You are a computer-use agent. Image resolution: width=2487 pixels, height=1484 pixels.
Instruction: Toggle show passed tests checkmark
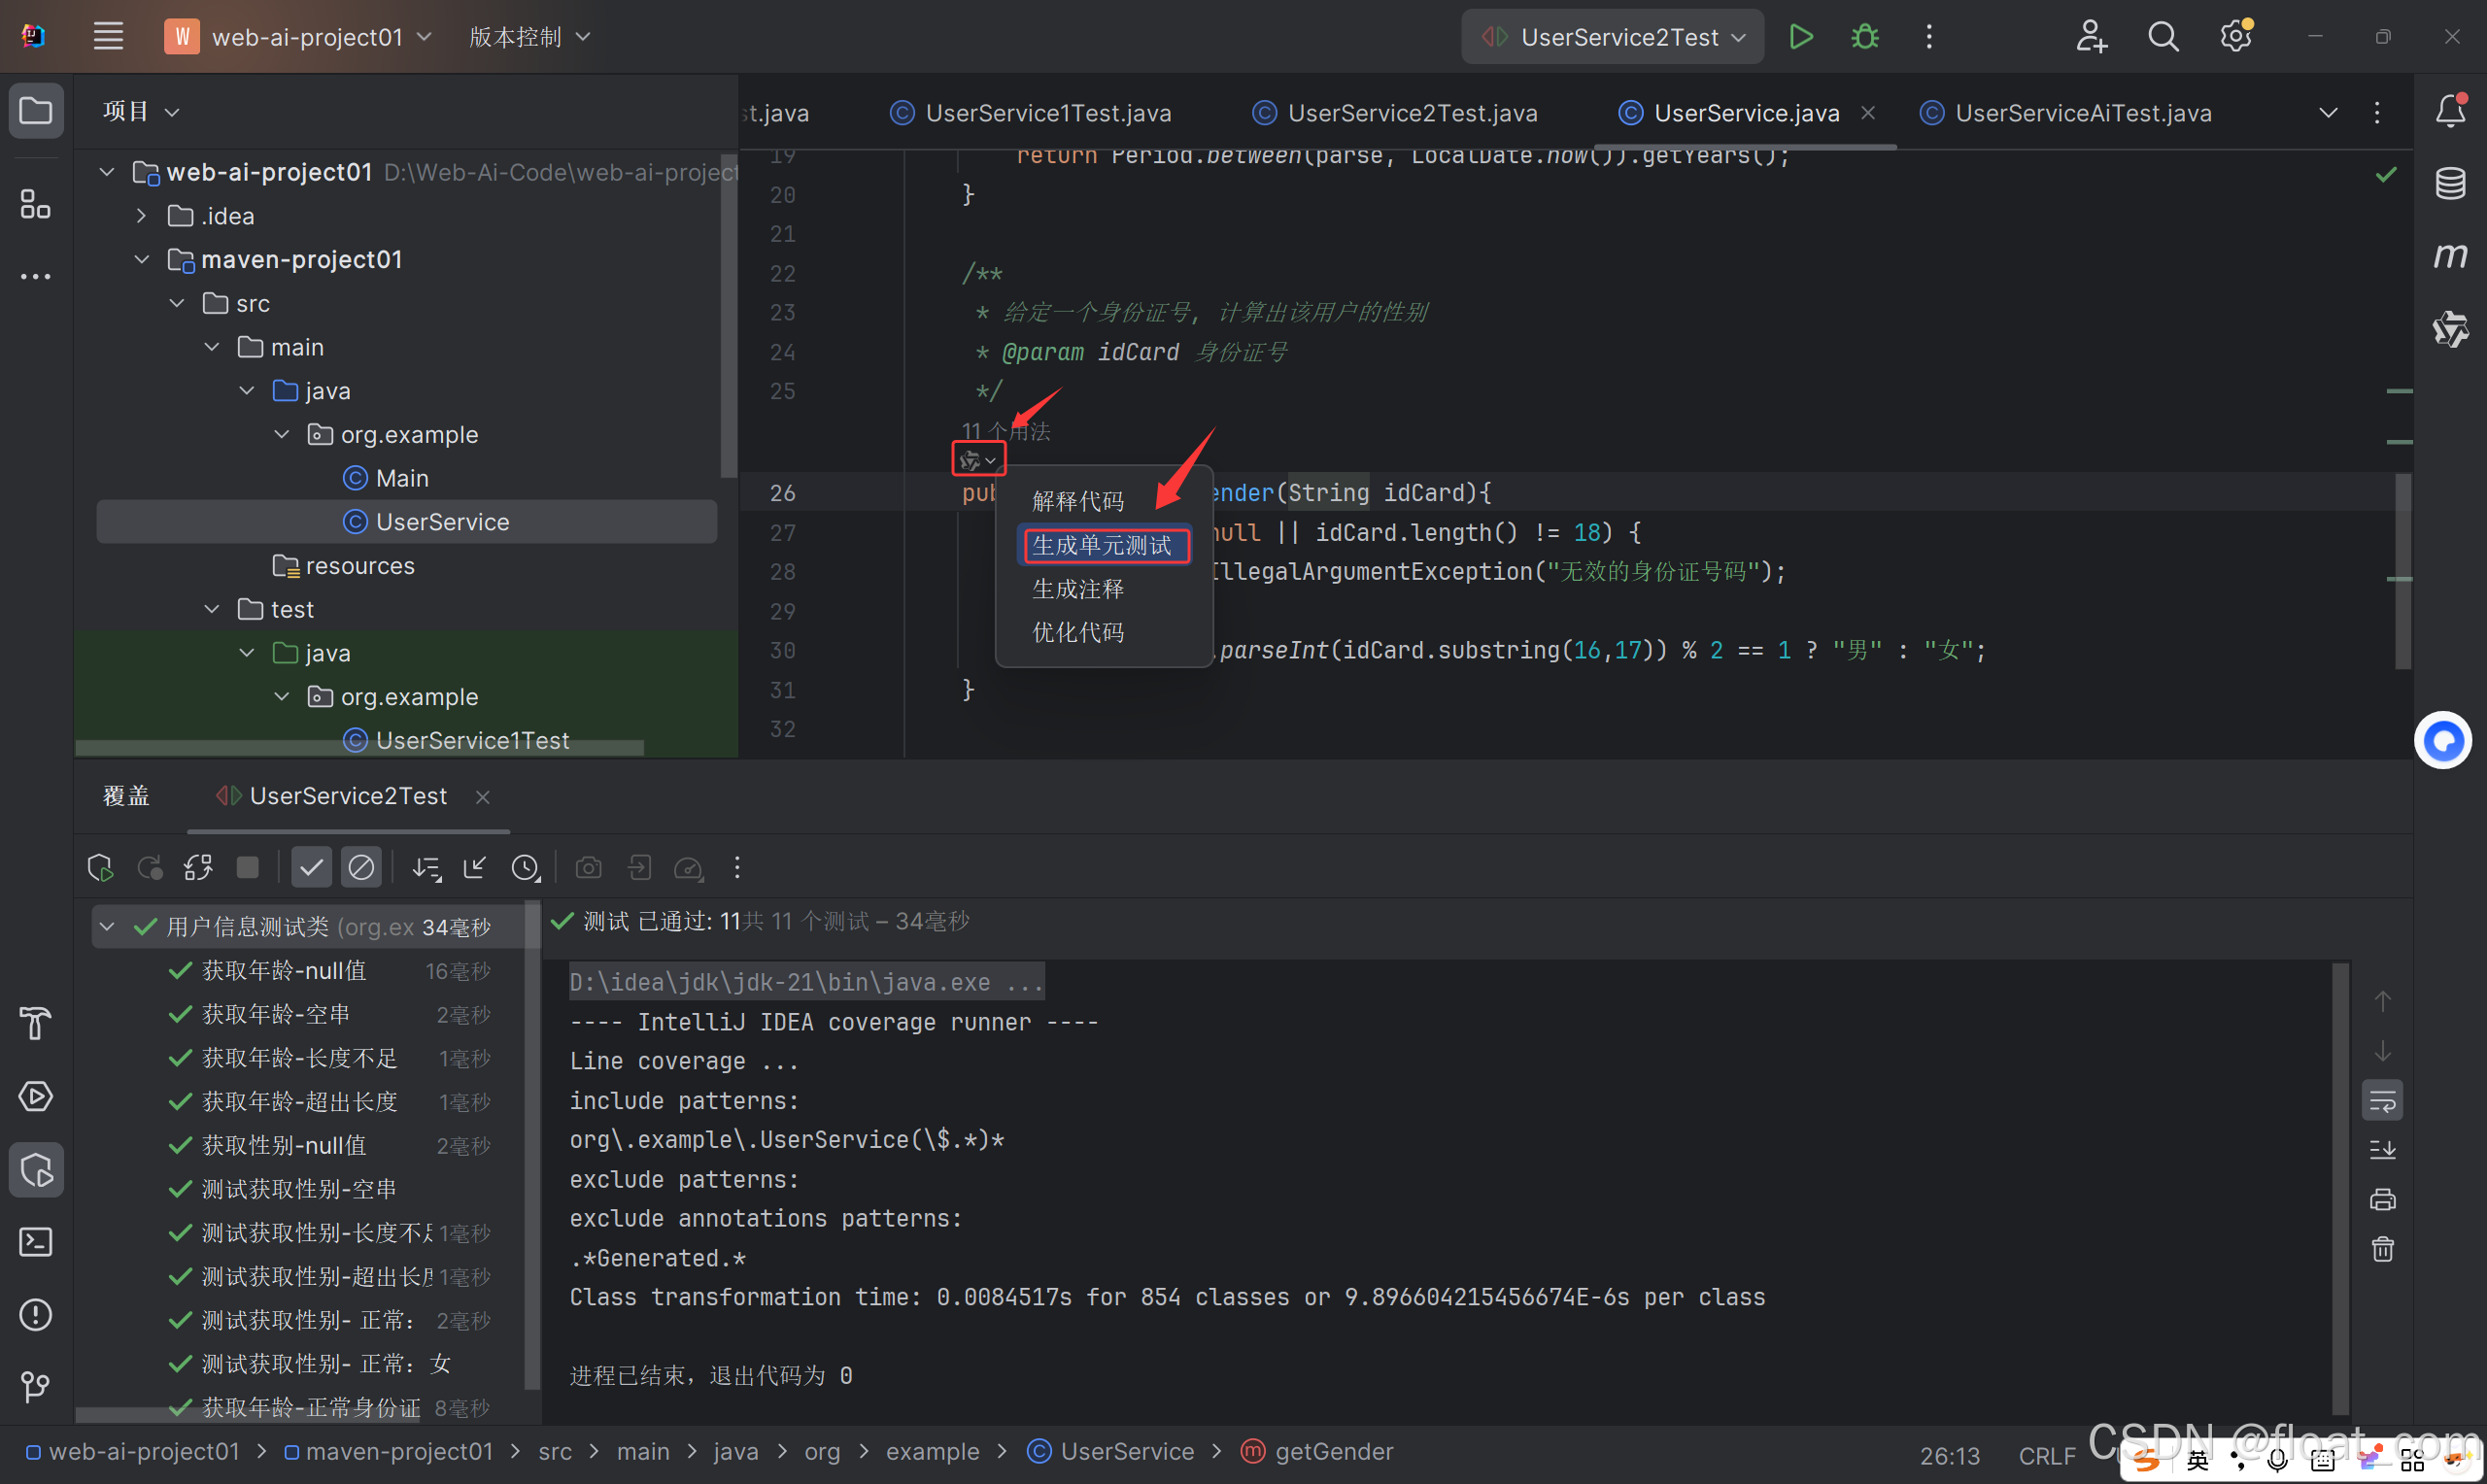[x=311, y=867]
